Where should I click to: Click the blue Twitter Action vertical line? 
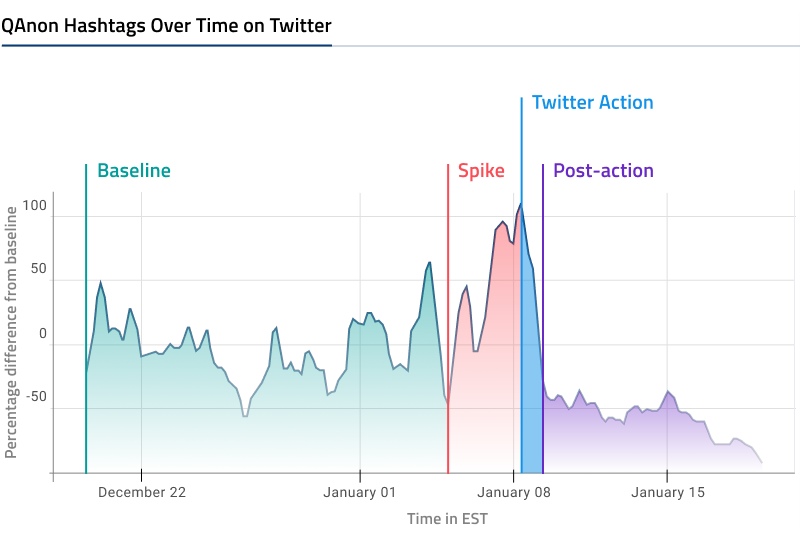522,150
